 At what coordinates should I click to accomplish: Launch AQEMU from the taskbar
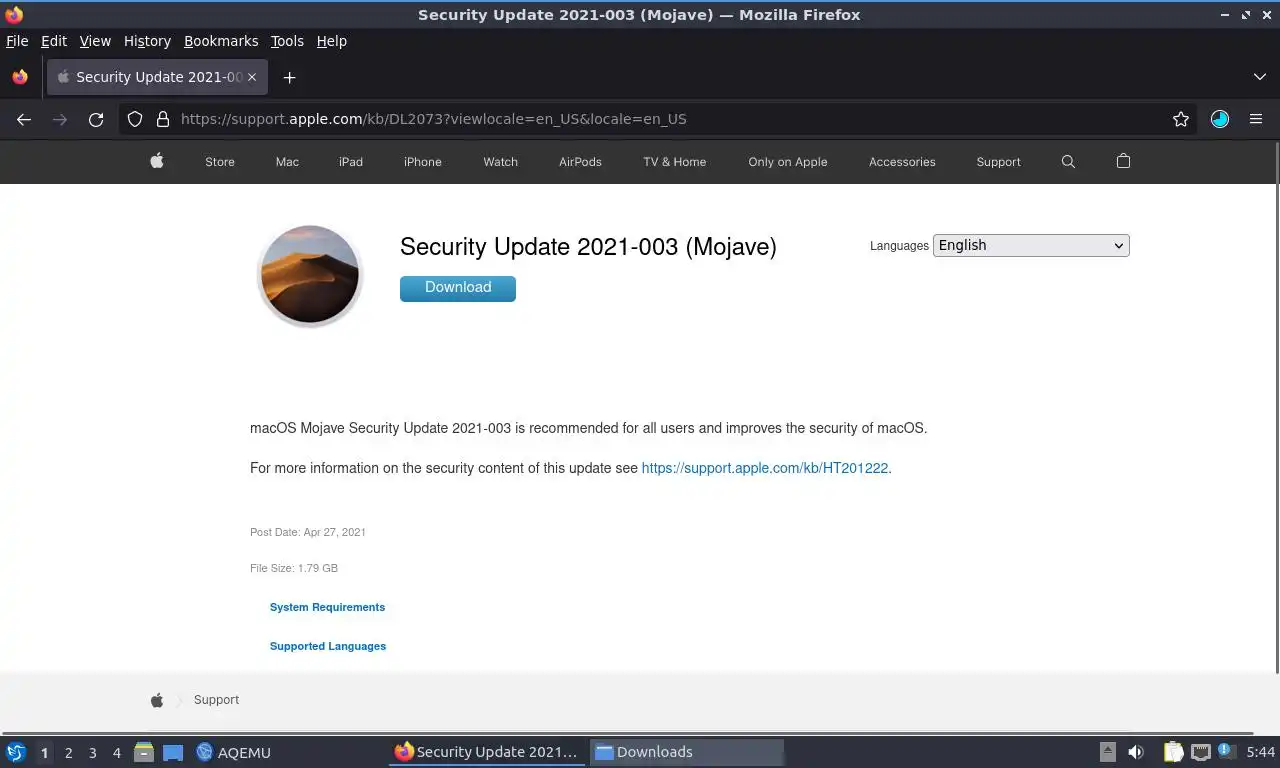234,752
